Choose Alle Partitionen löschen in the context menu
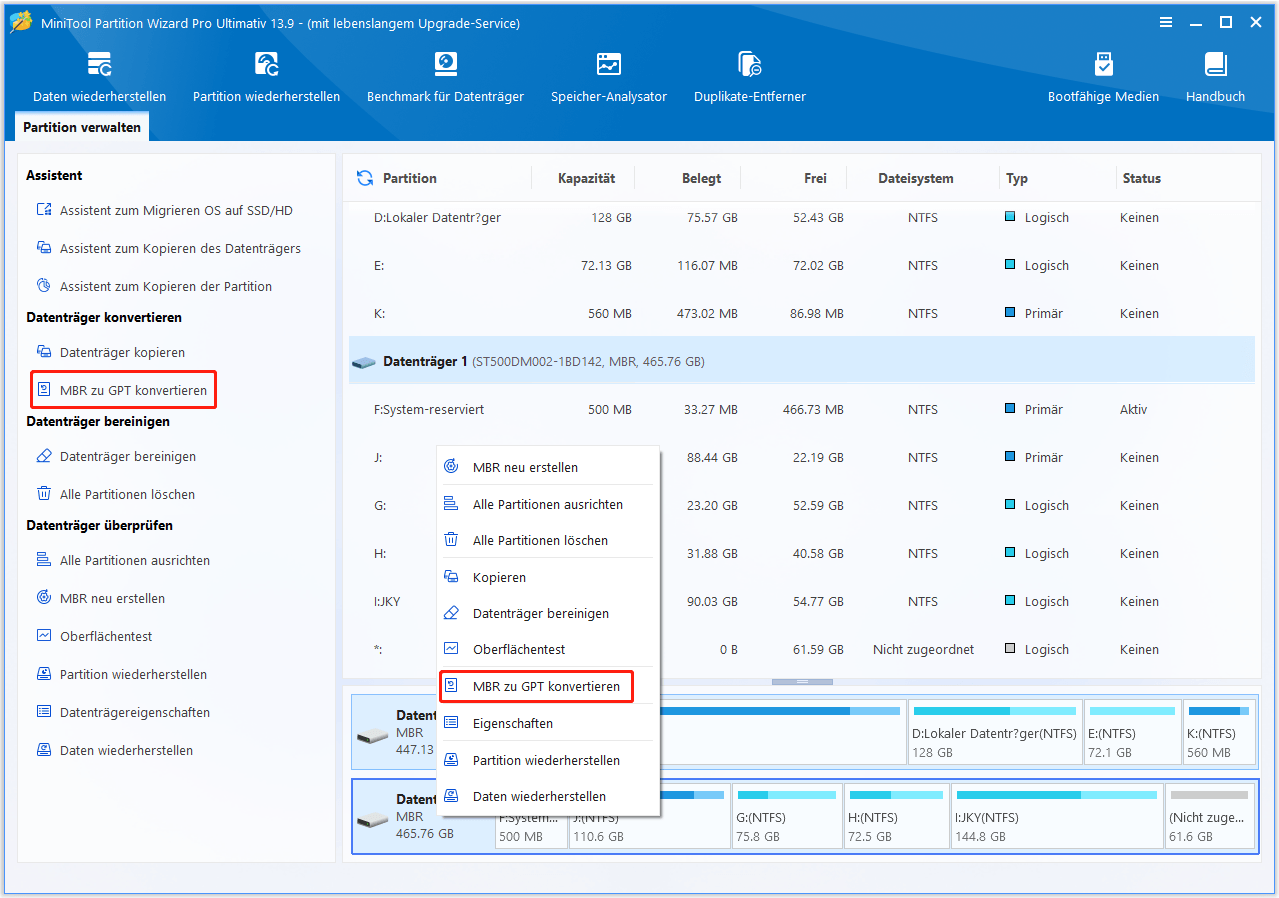The width and height of the screenshot is (1279, 898). 548,541
